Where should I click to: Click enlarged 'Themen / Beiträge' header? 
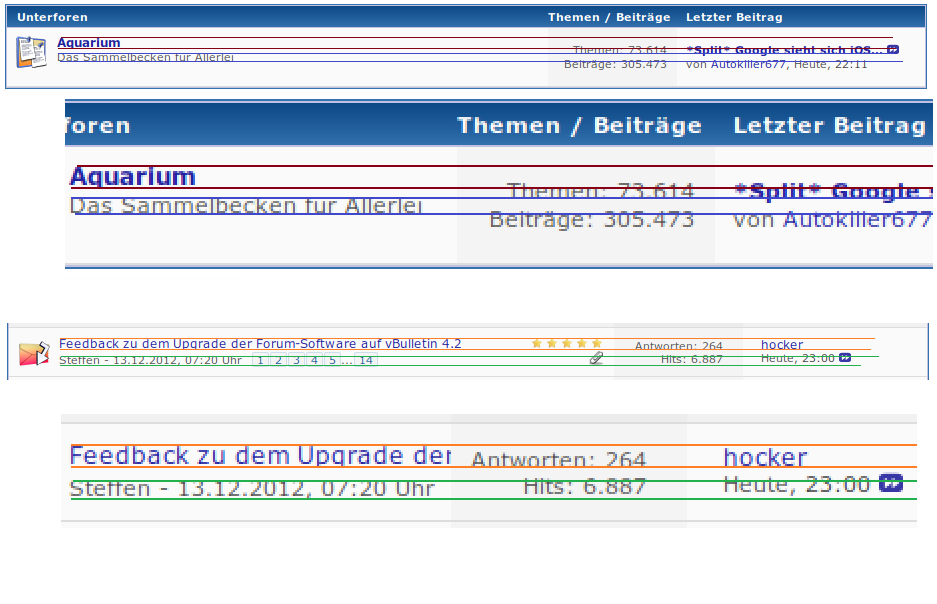point(579,125)
